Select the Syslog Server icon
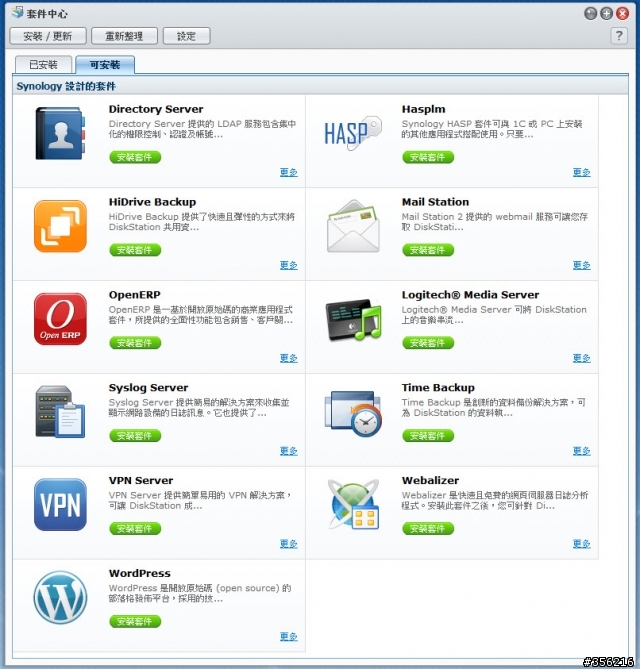640x670 pixels. (x=60, y=411)
